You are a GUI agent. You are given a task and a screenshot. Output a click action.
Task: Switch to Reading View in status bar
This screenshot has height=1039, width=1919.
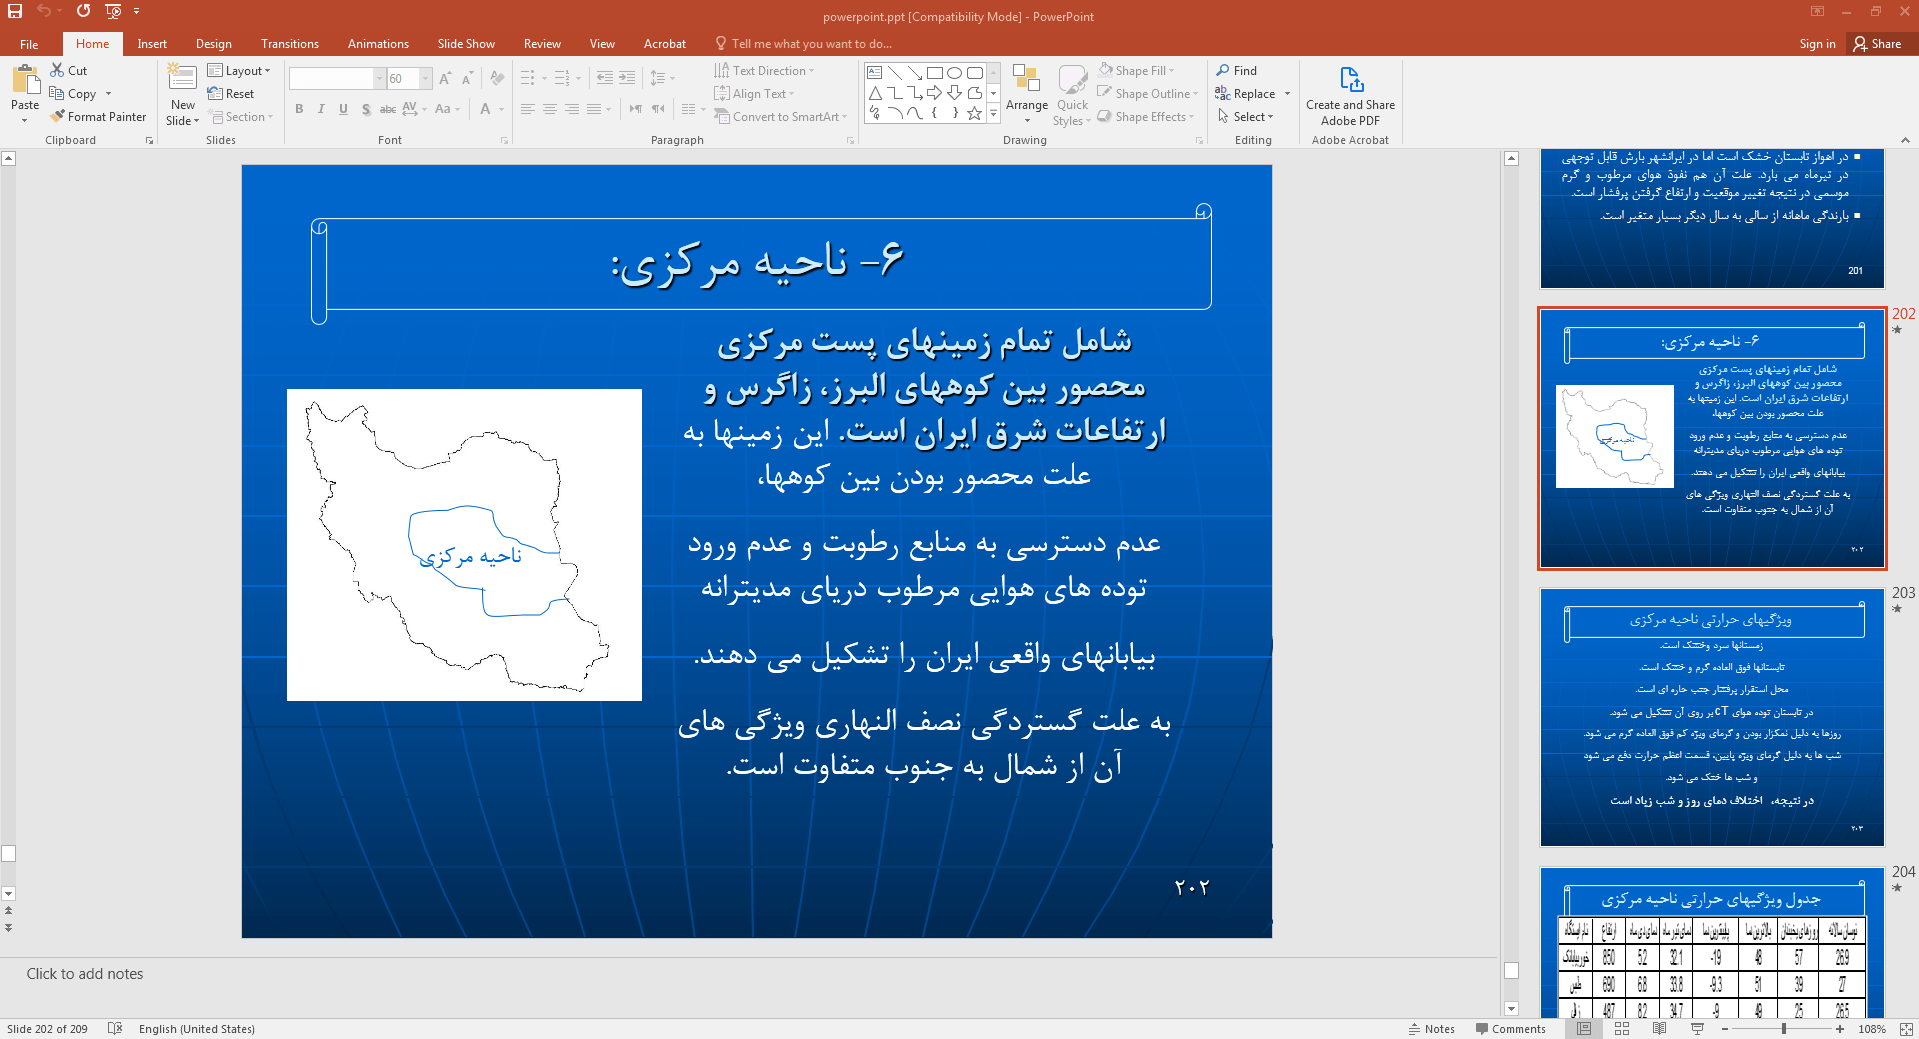coord(1659,1028)
